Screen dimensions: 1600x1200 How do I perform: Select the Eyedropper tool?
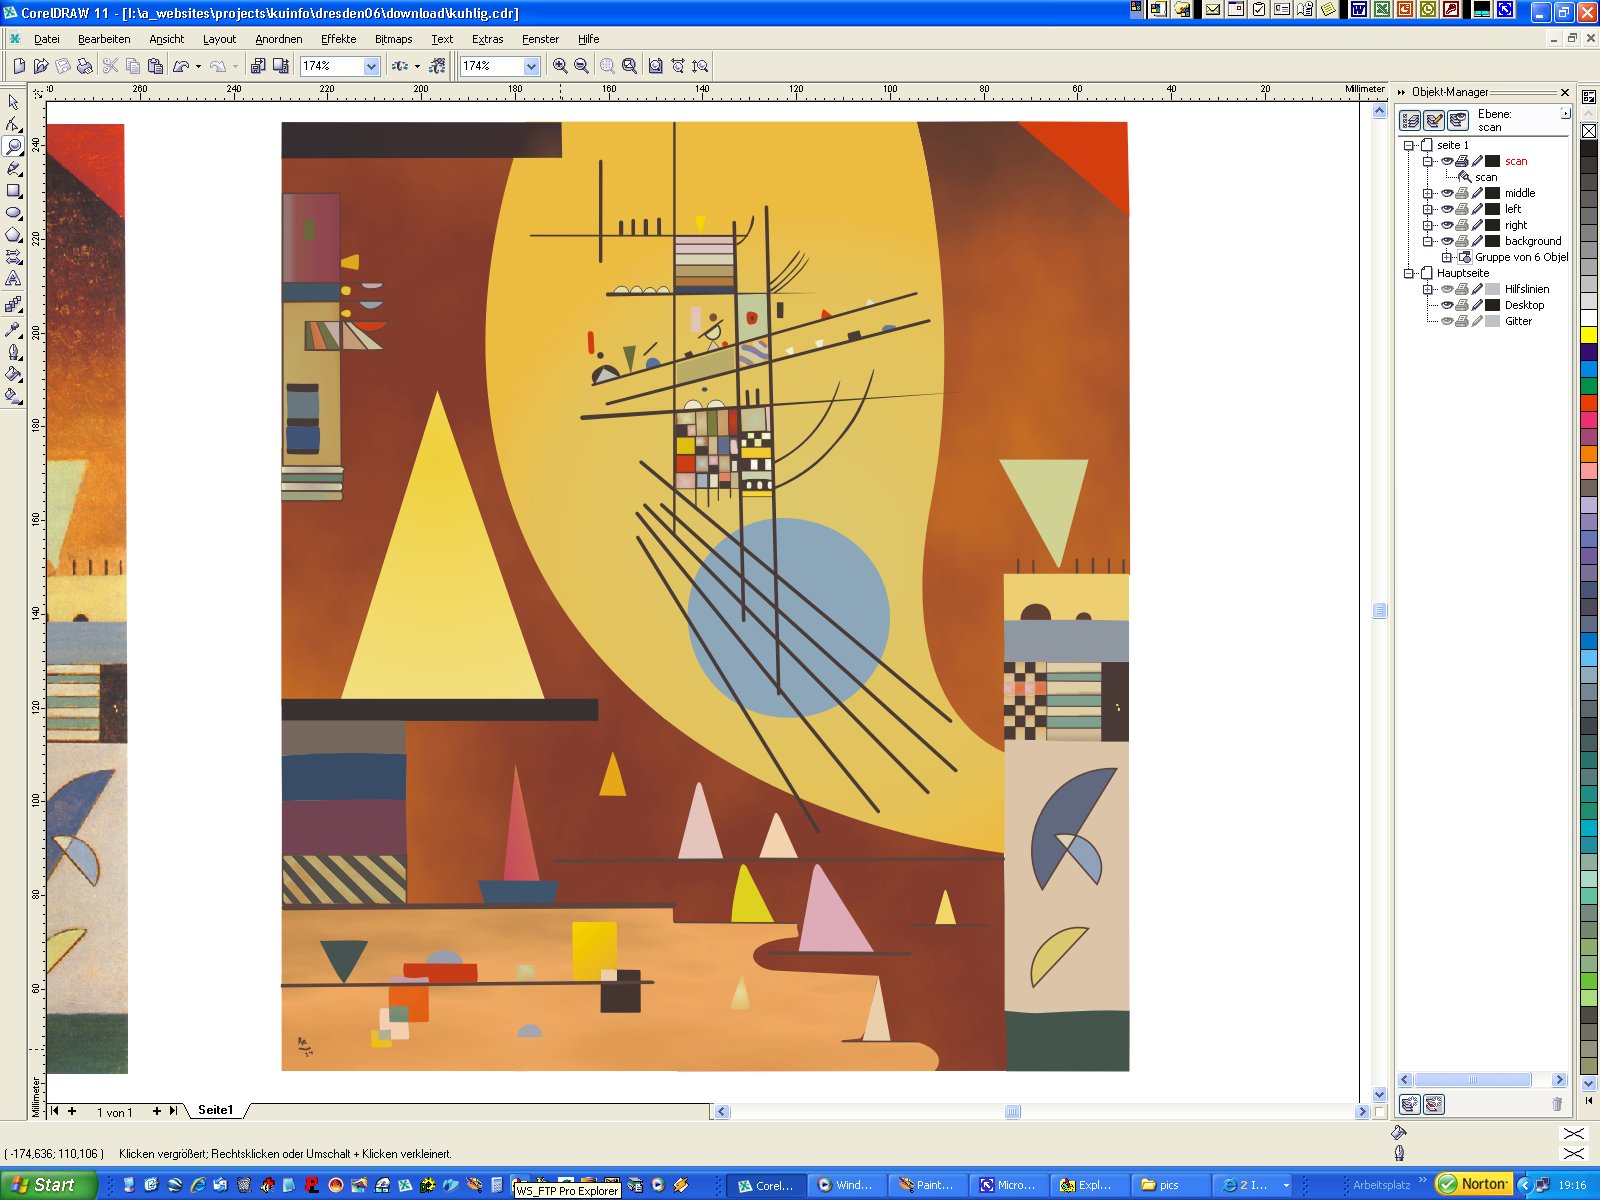coord(13,329)
